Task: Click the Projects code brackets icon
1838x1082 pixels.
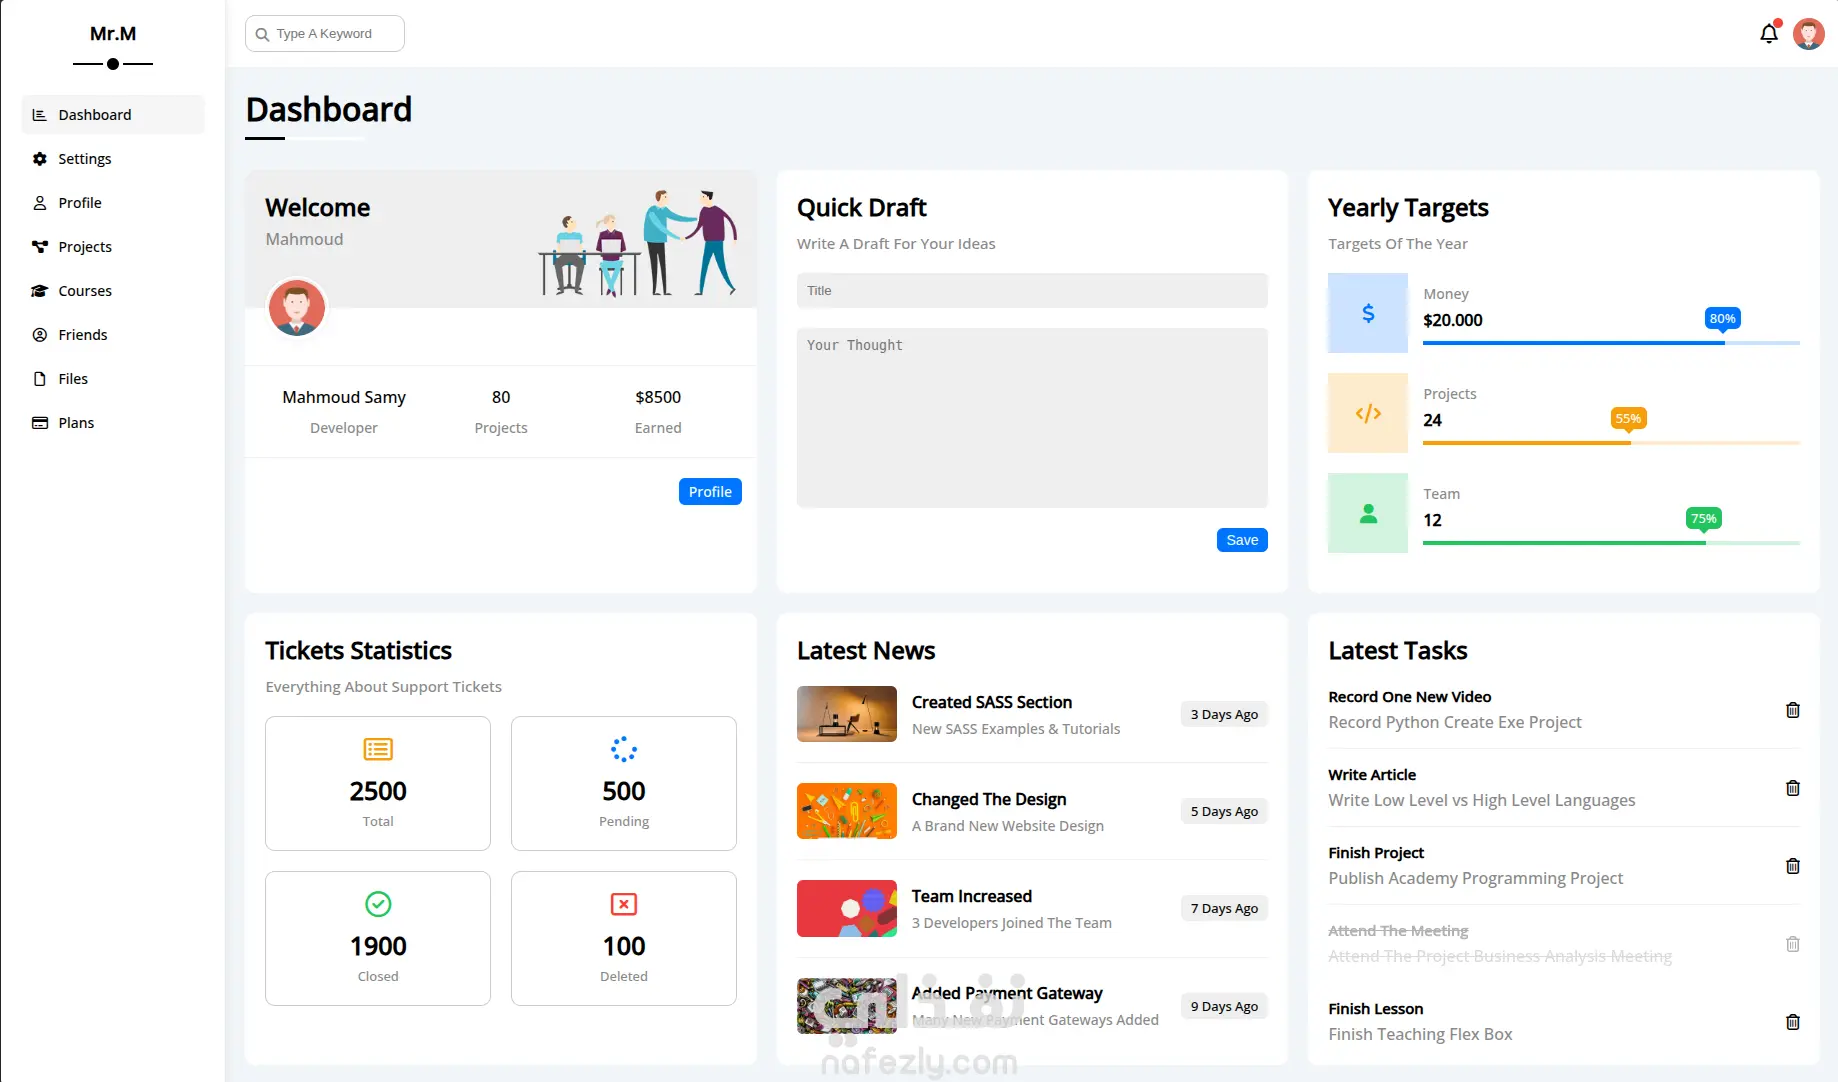Action: (x=1368, y=413)
